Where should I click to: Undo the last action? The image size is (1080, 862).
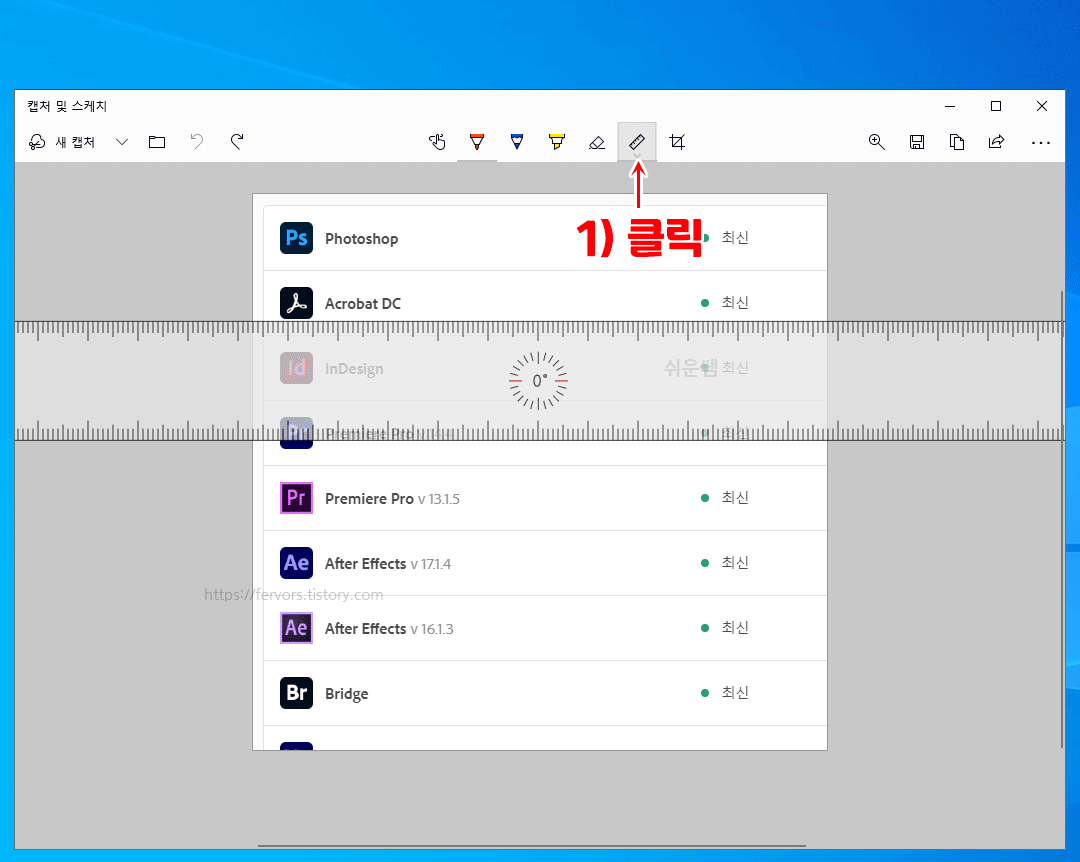pos(197,142)
